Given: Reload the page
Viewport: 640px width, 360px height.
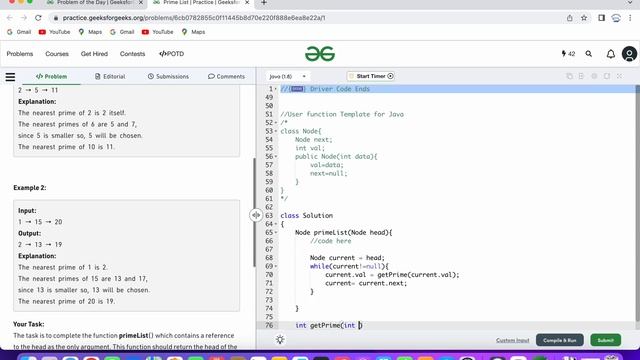Looking at the screenshot, I should click(38, 18).
